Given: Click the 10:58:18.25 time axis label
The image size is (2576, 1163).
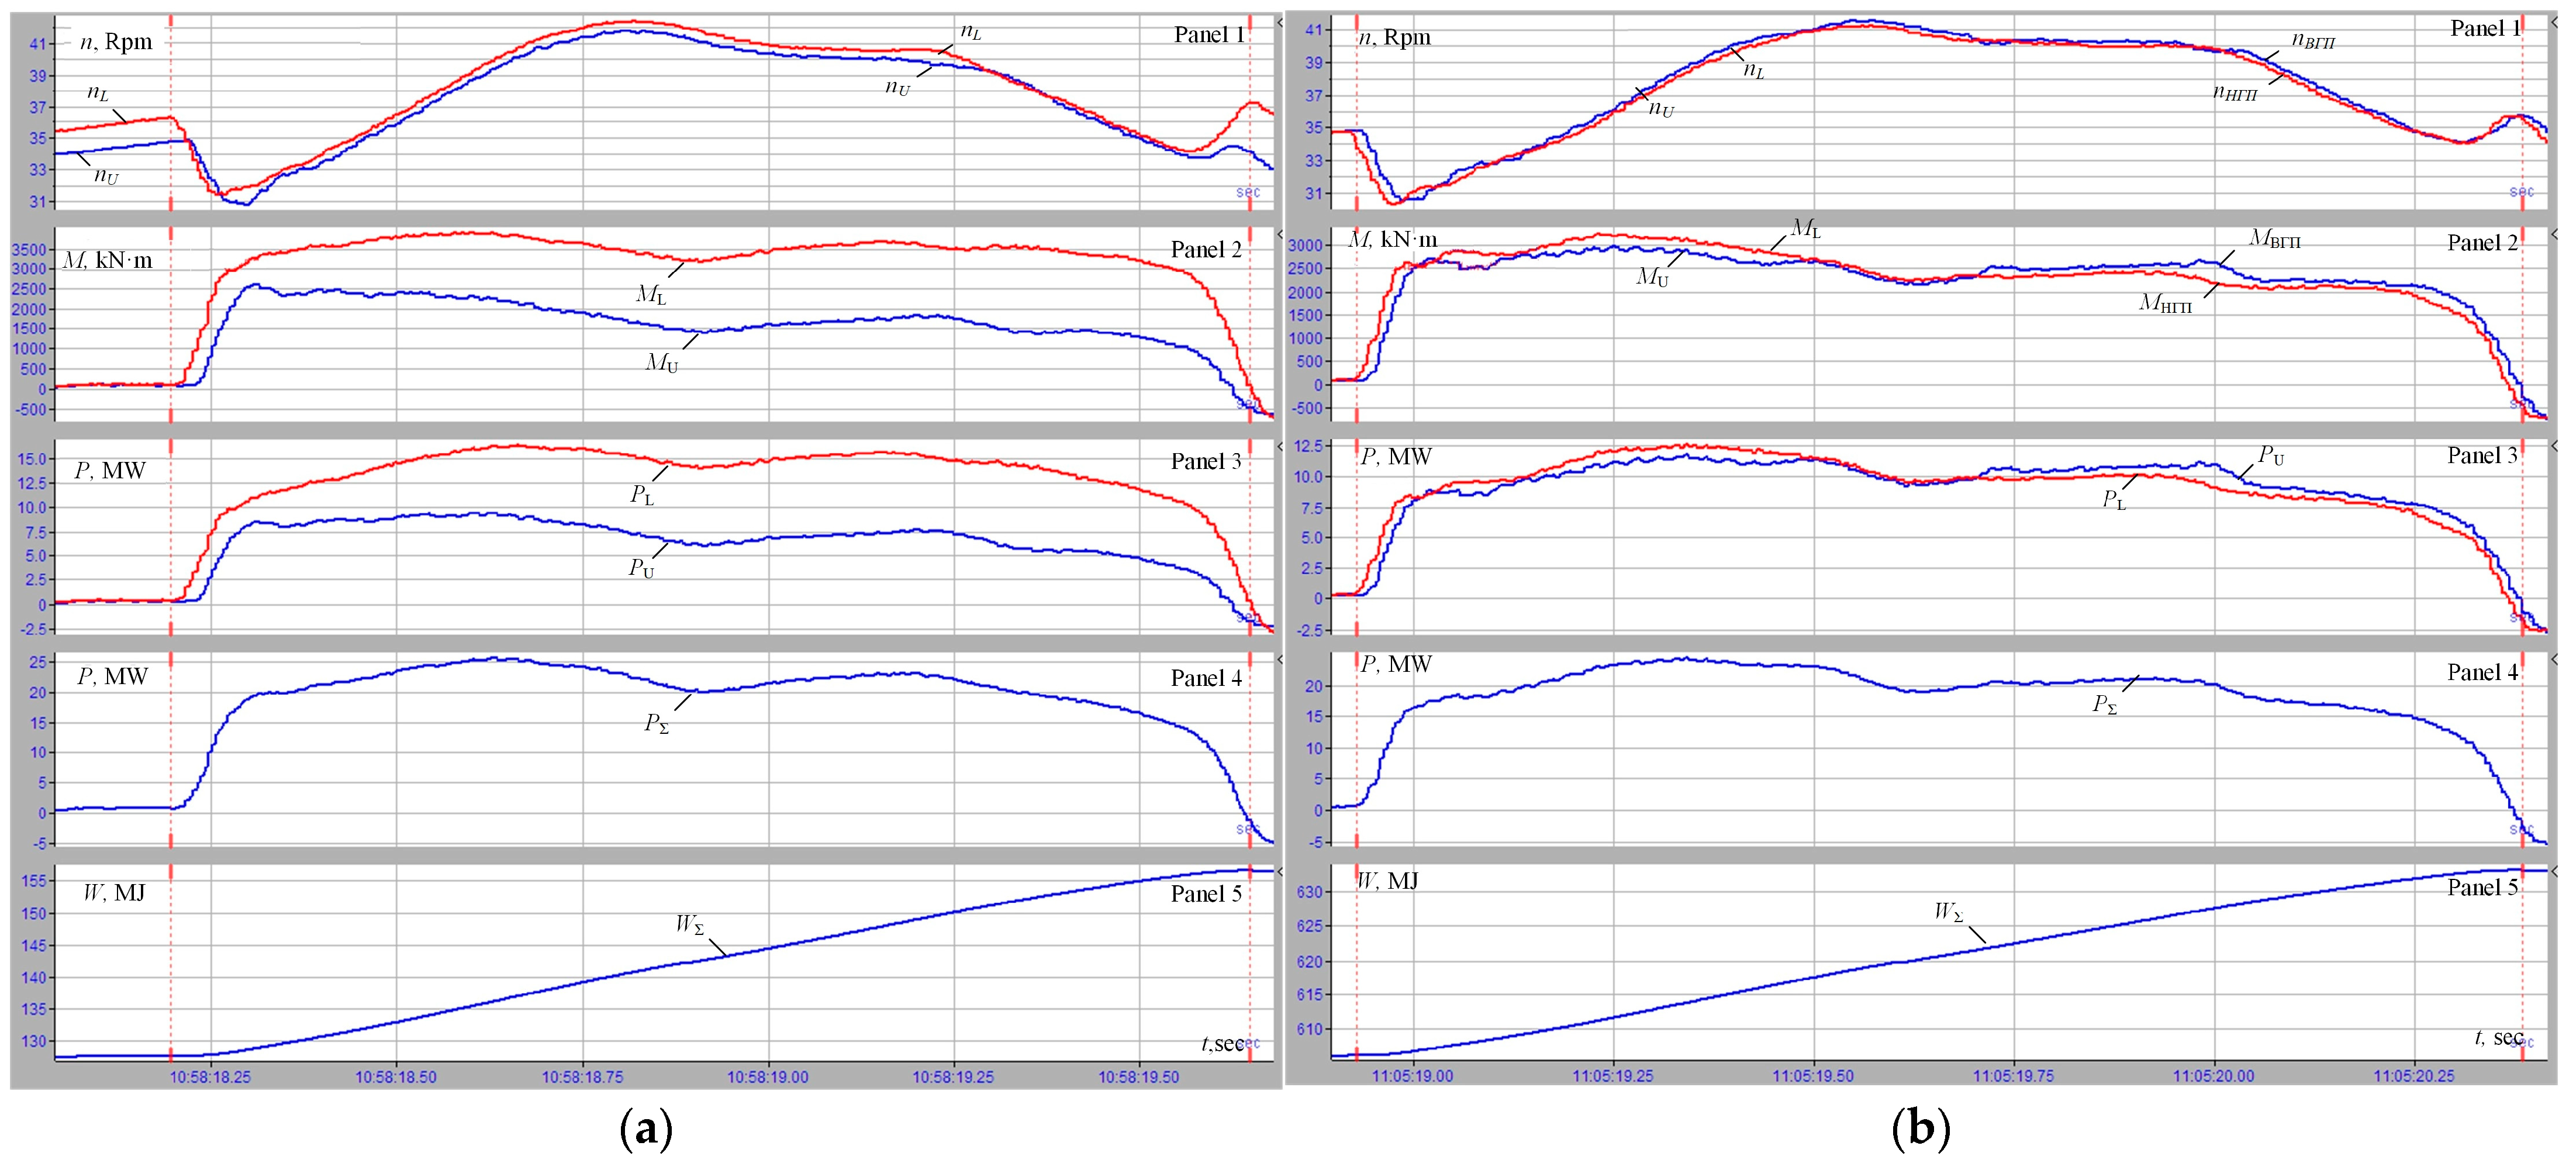Looking at the screenshot, I should tap(210, 1077).
